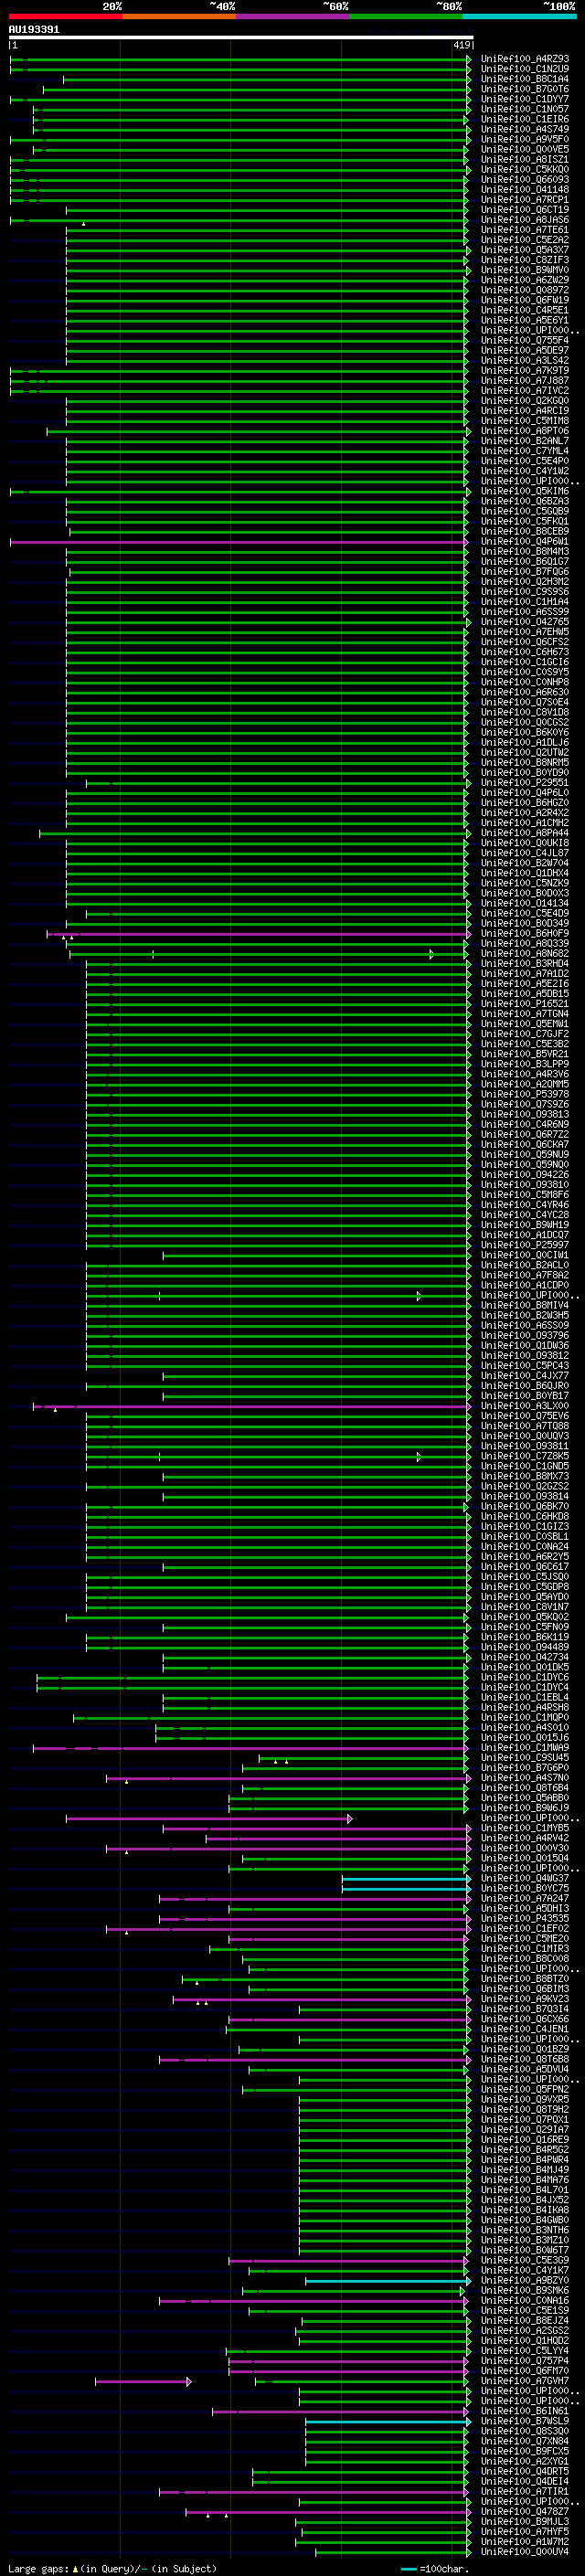
Task: Click the cyan alignment bar of UniRef100_Q4WG37
Action: [x=406, y=1879]
